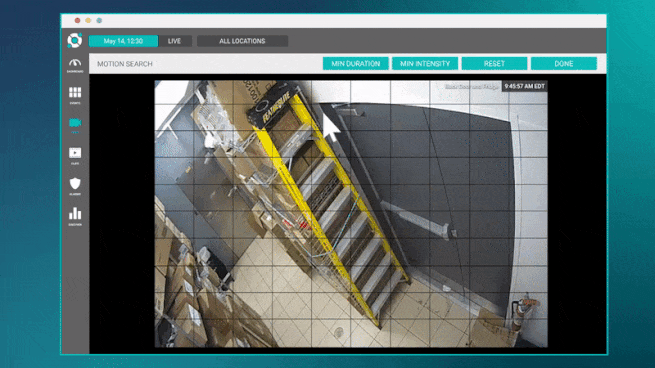
Task: Click the yellow minimize window button
Action: click(x=88, y=20)
